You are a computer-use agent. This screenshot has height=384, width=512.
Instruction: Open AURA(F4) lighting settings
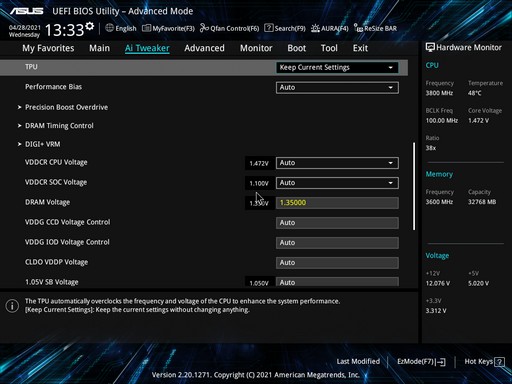pos(330,28)
